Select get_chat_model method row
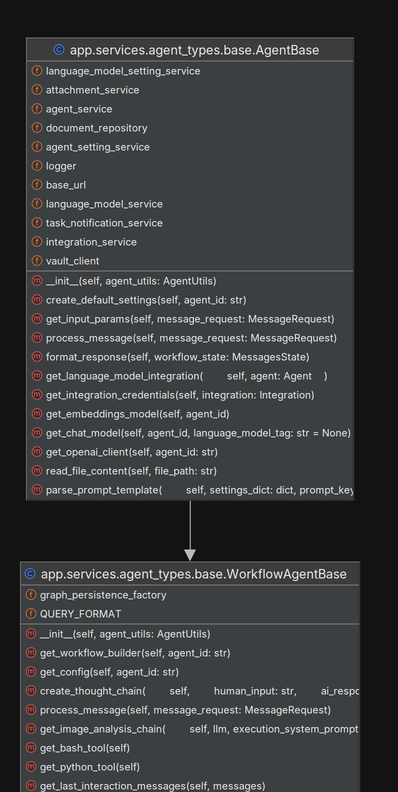The width and height of the screenshot is (398, 792). point(190,433)
